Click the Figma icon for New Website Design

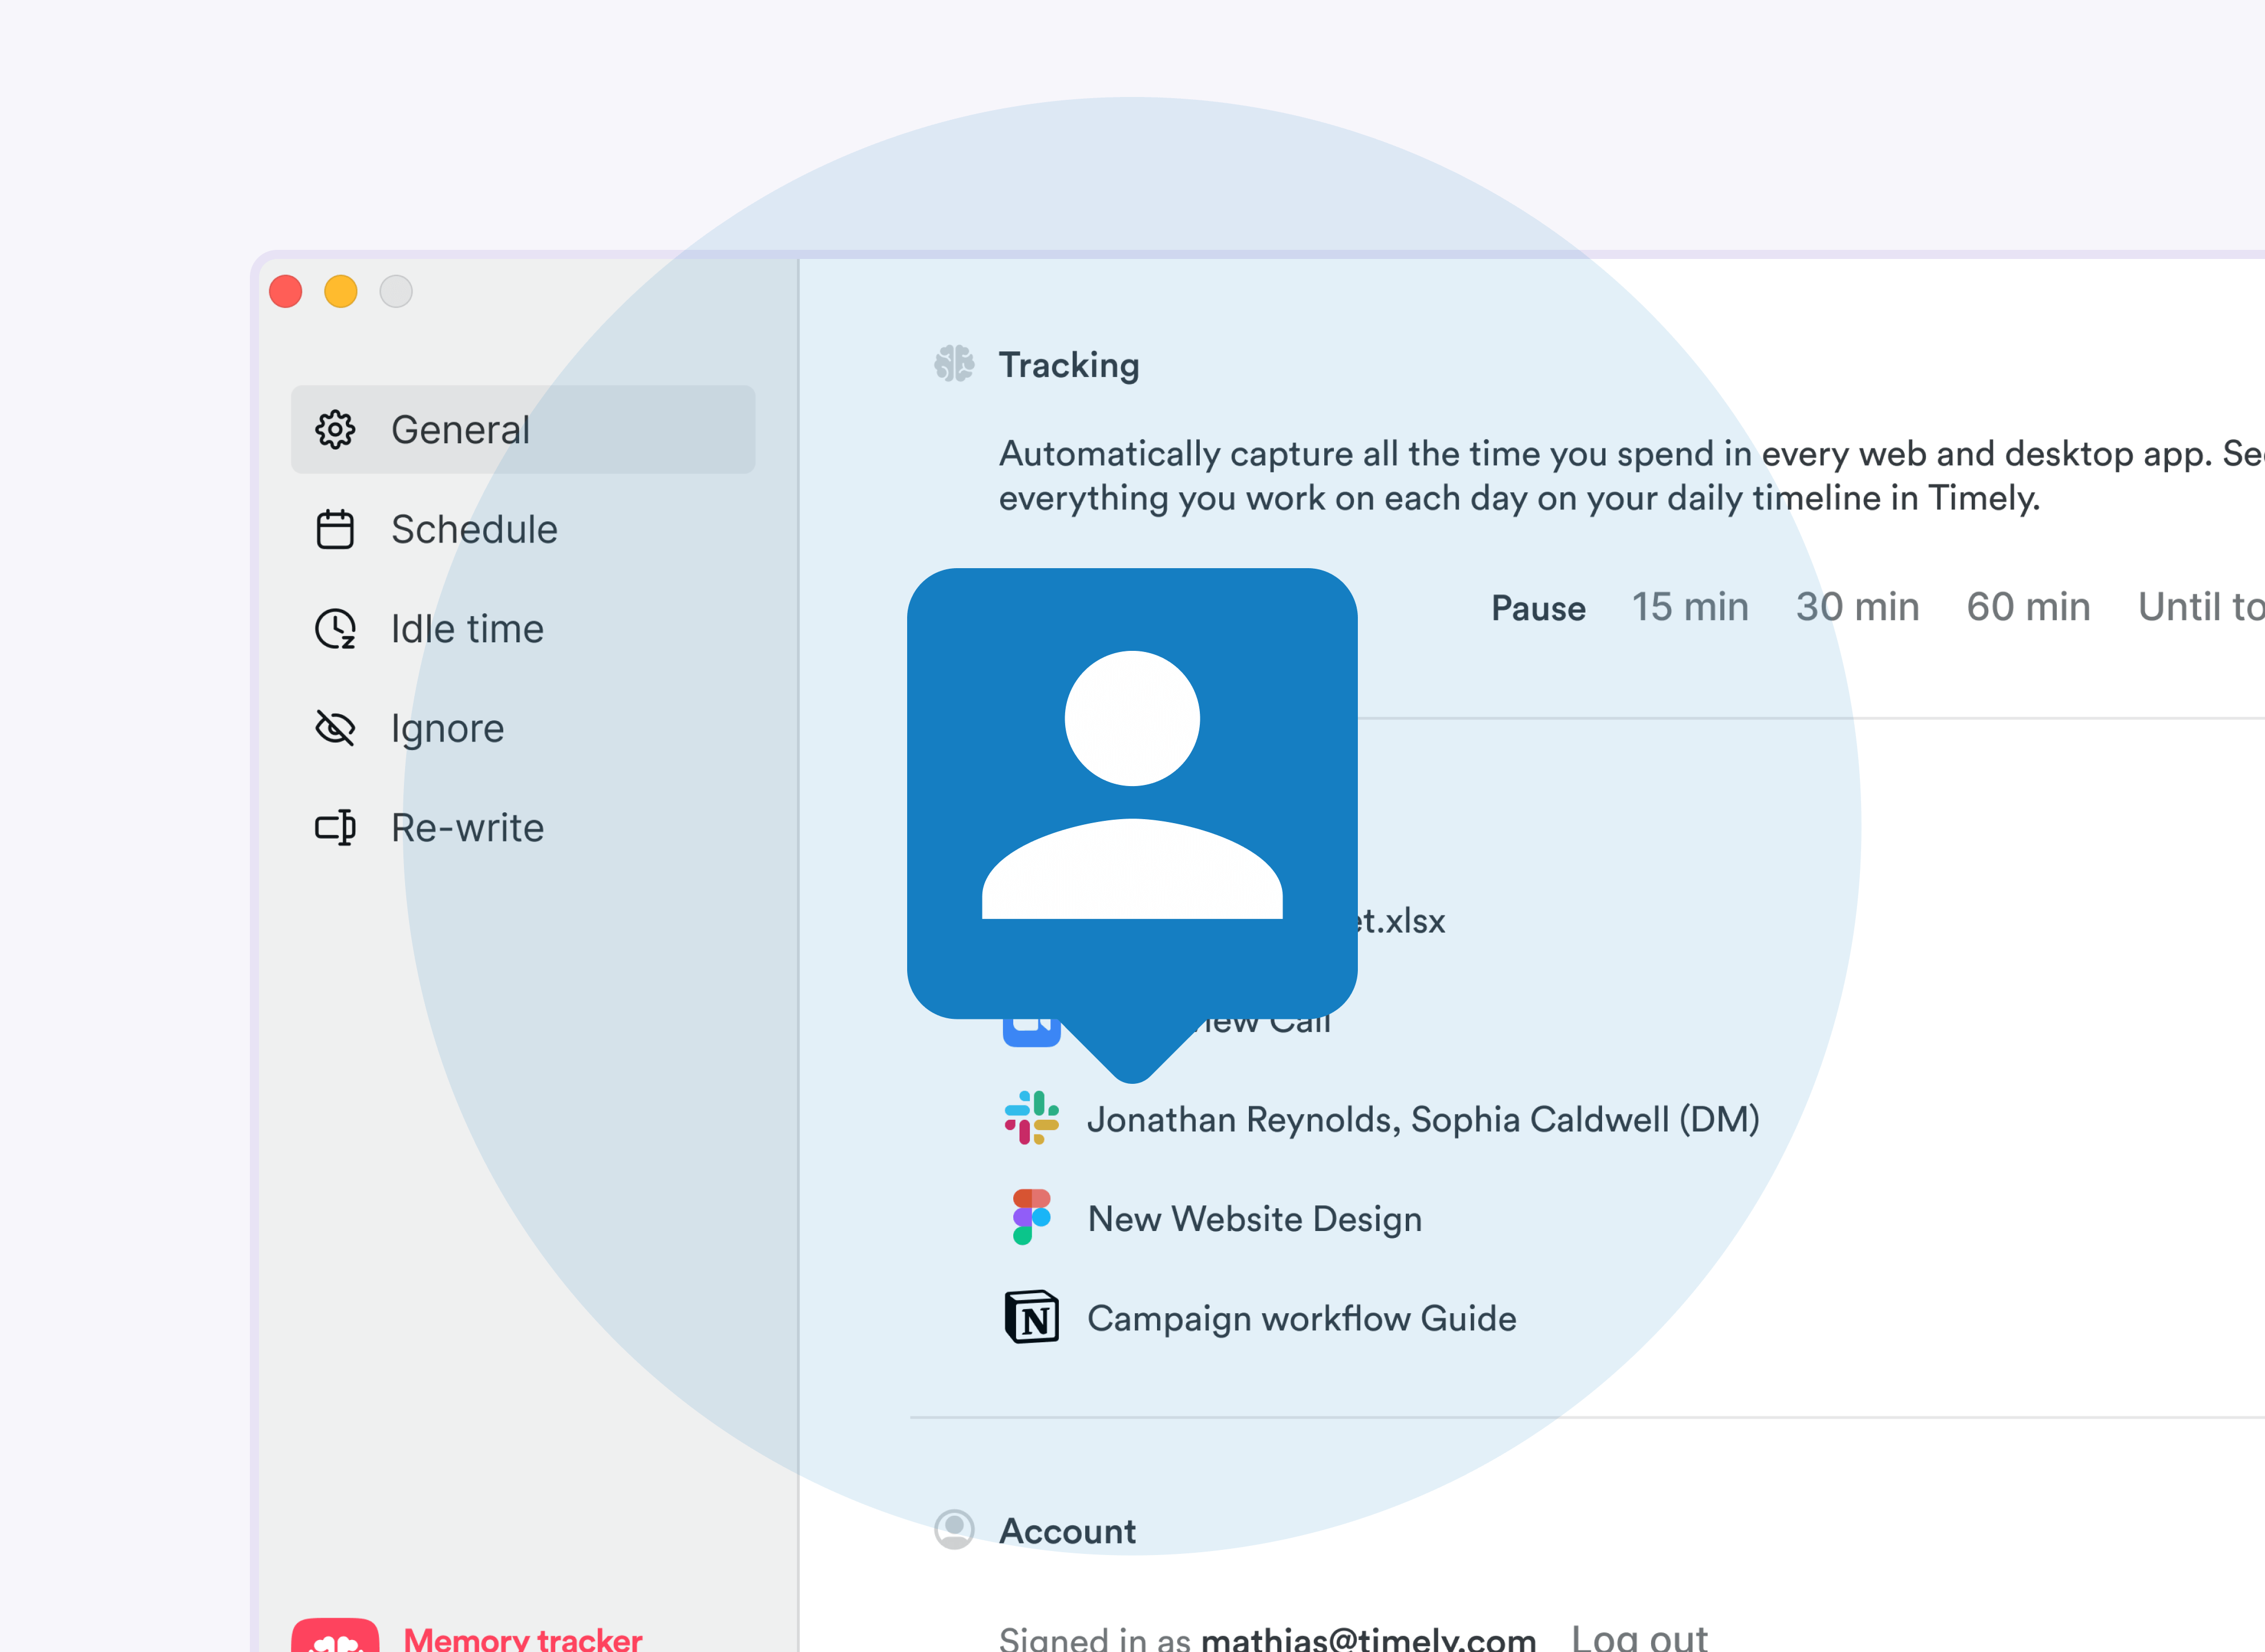(1031, 1217)
